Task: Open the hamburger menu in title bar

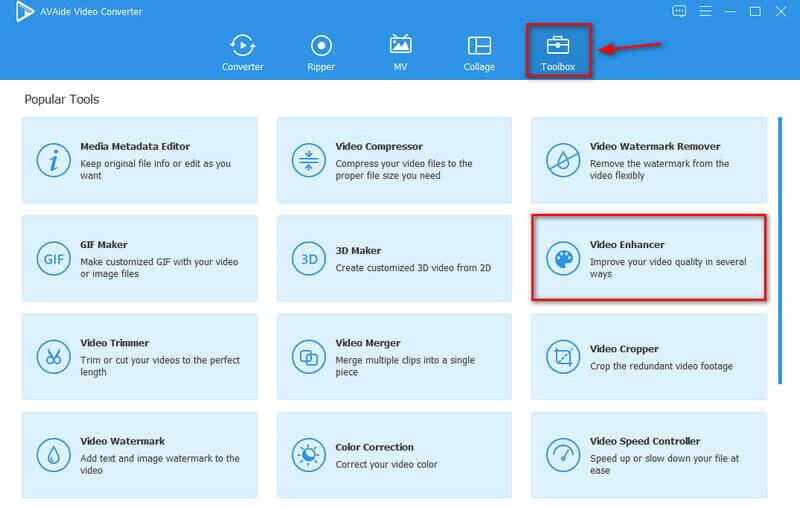Action: tap(705, 11)
